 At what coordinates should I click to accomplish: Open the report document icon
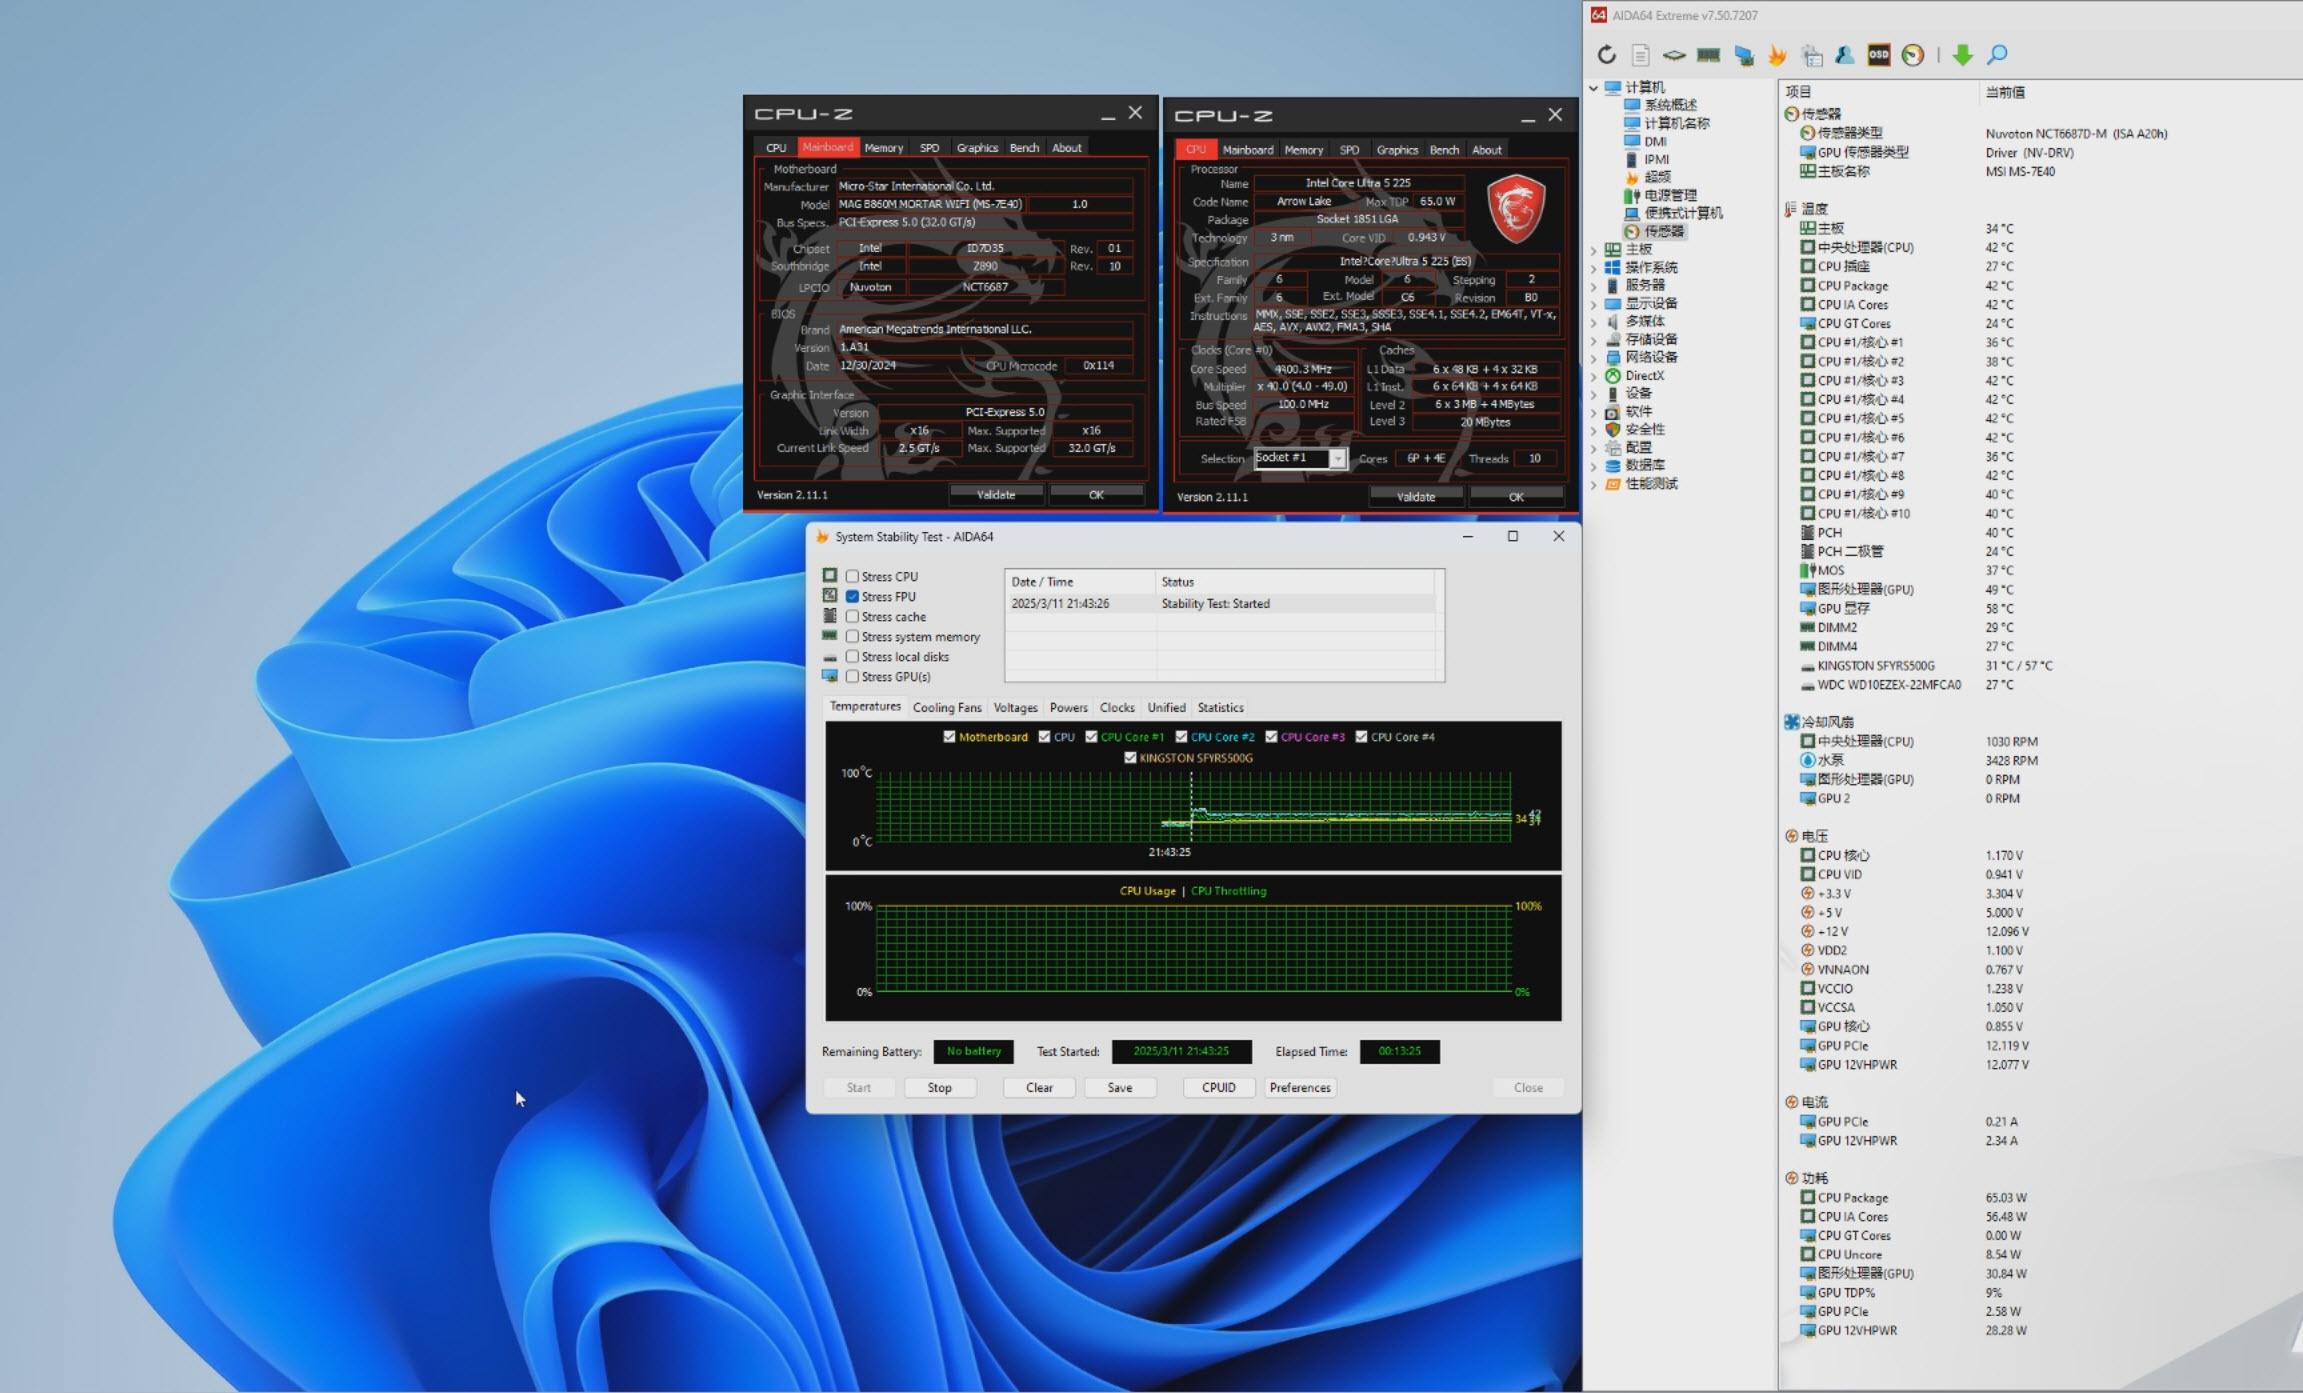coord(1640,55)
